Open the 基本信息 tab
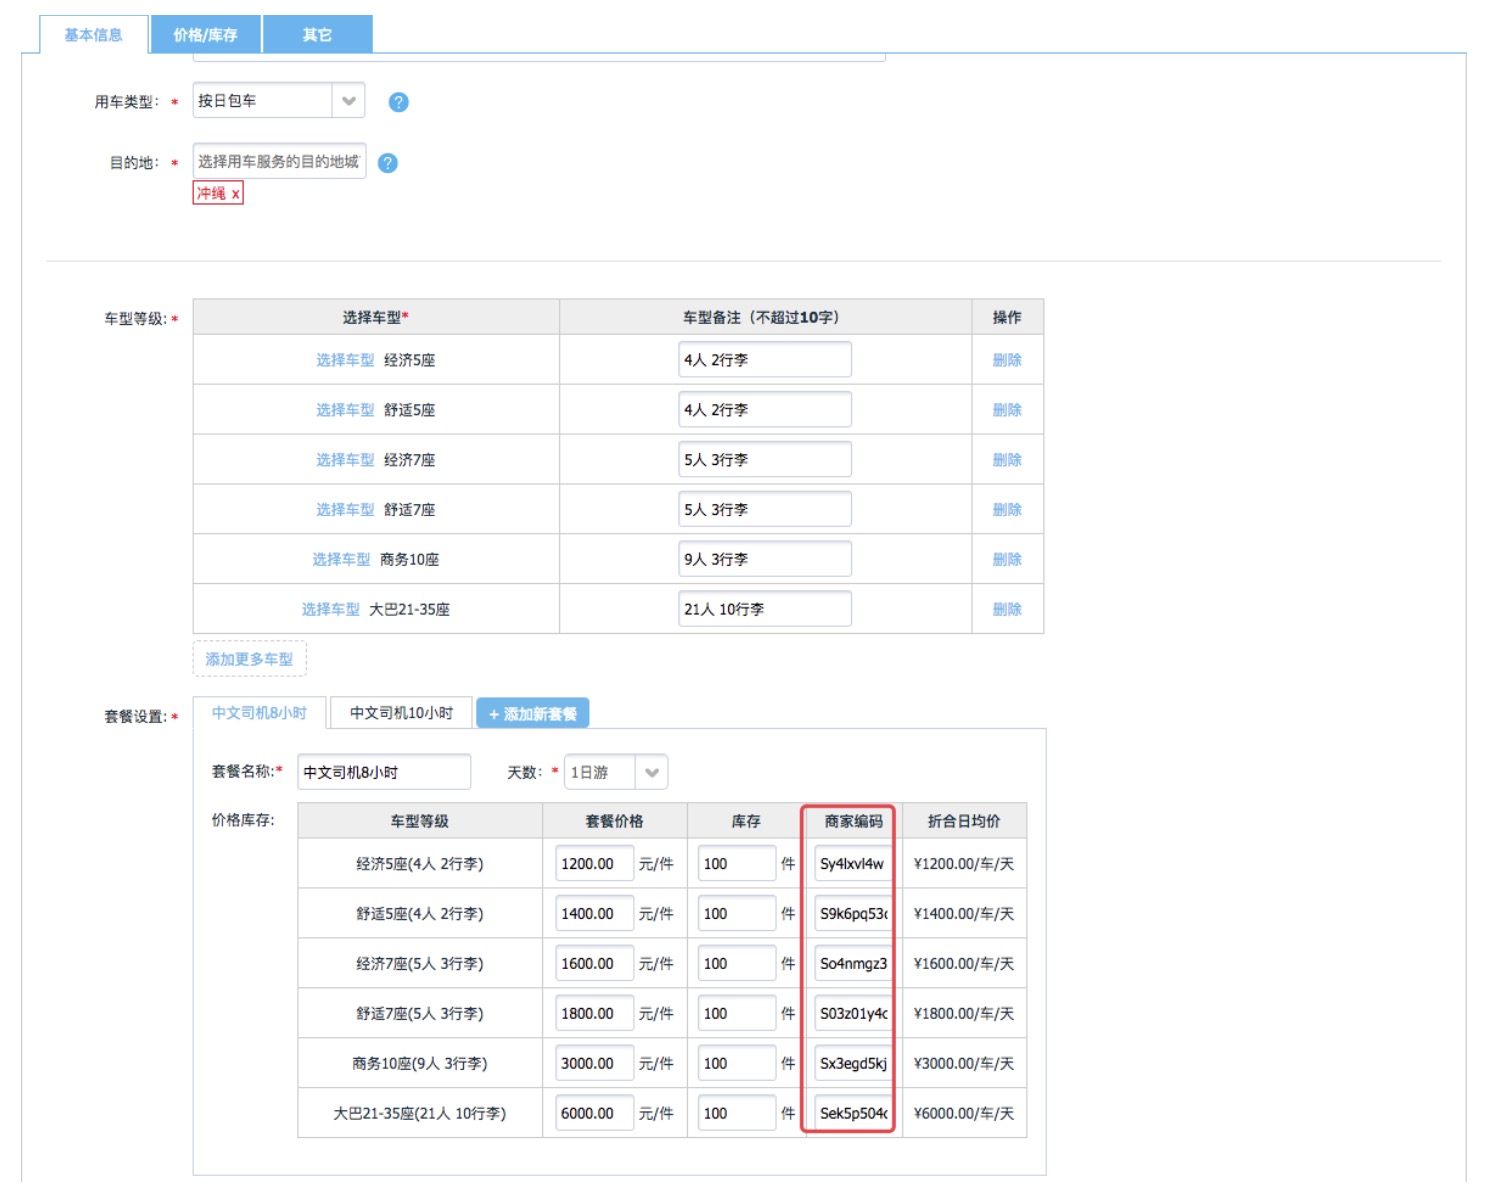Viewport: 1486px width, 1194px height. click(x=94, y=35)
